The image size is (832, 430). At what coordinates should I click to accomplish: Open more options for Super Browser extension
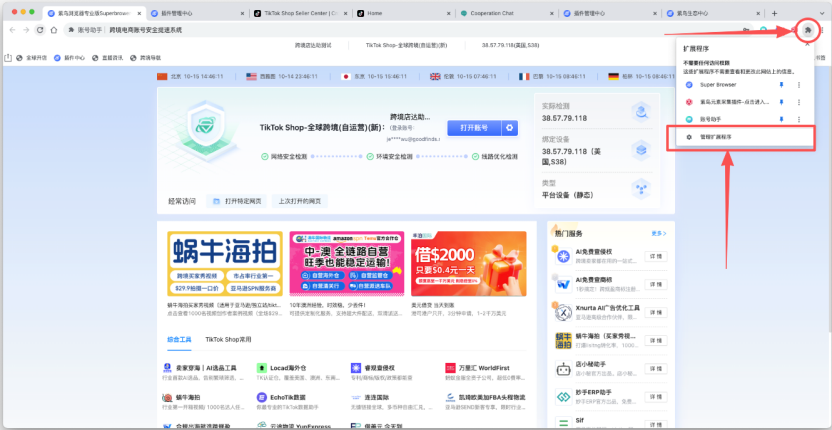(798, 85)
